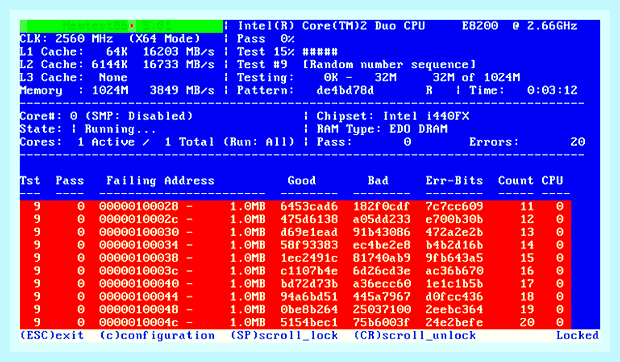
Task: Click the L3 Cache: None line
Action: [x=74, y=77]
